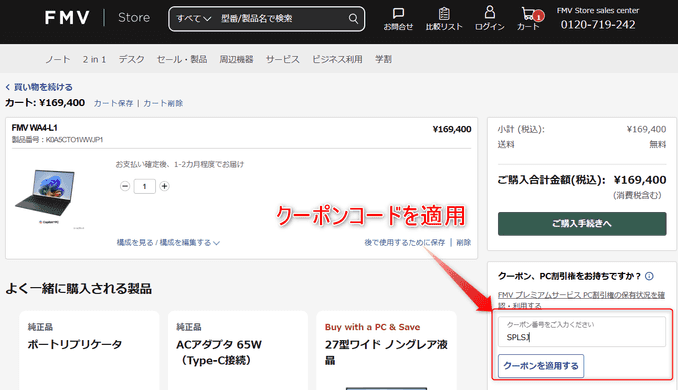Open the ACアダプタ 65W product card
This screenshot has height=390, width=678.
[x=238, y=350]
